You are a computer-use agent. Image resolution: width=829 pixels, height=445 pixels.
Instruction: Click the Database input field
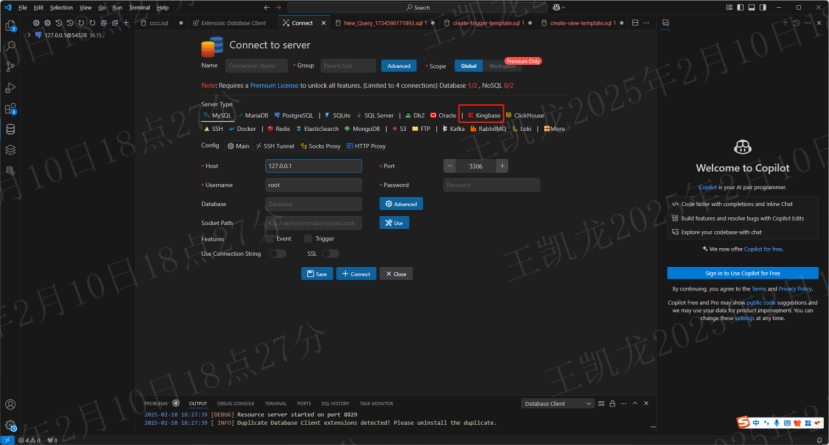click(314, 203)
